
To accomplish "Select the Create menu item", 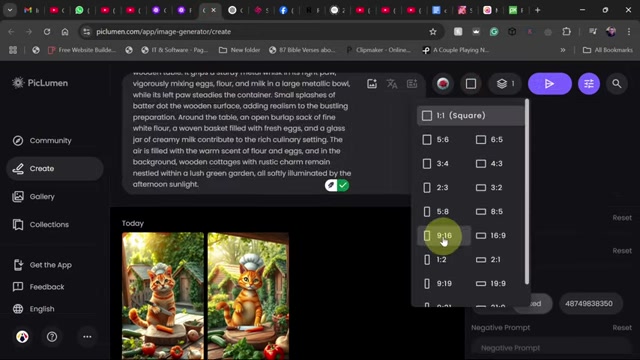I will click(x=55, y=169).
